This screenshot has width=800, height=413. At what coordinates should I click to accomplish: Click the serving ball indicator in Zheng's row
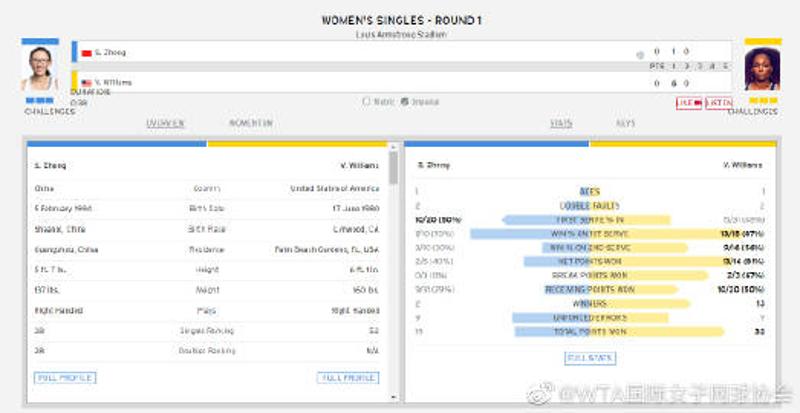pos(640,54)
